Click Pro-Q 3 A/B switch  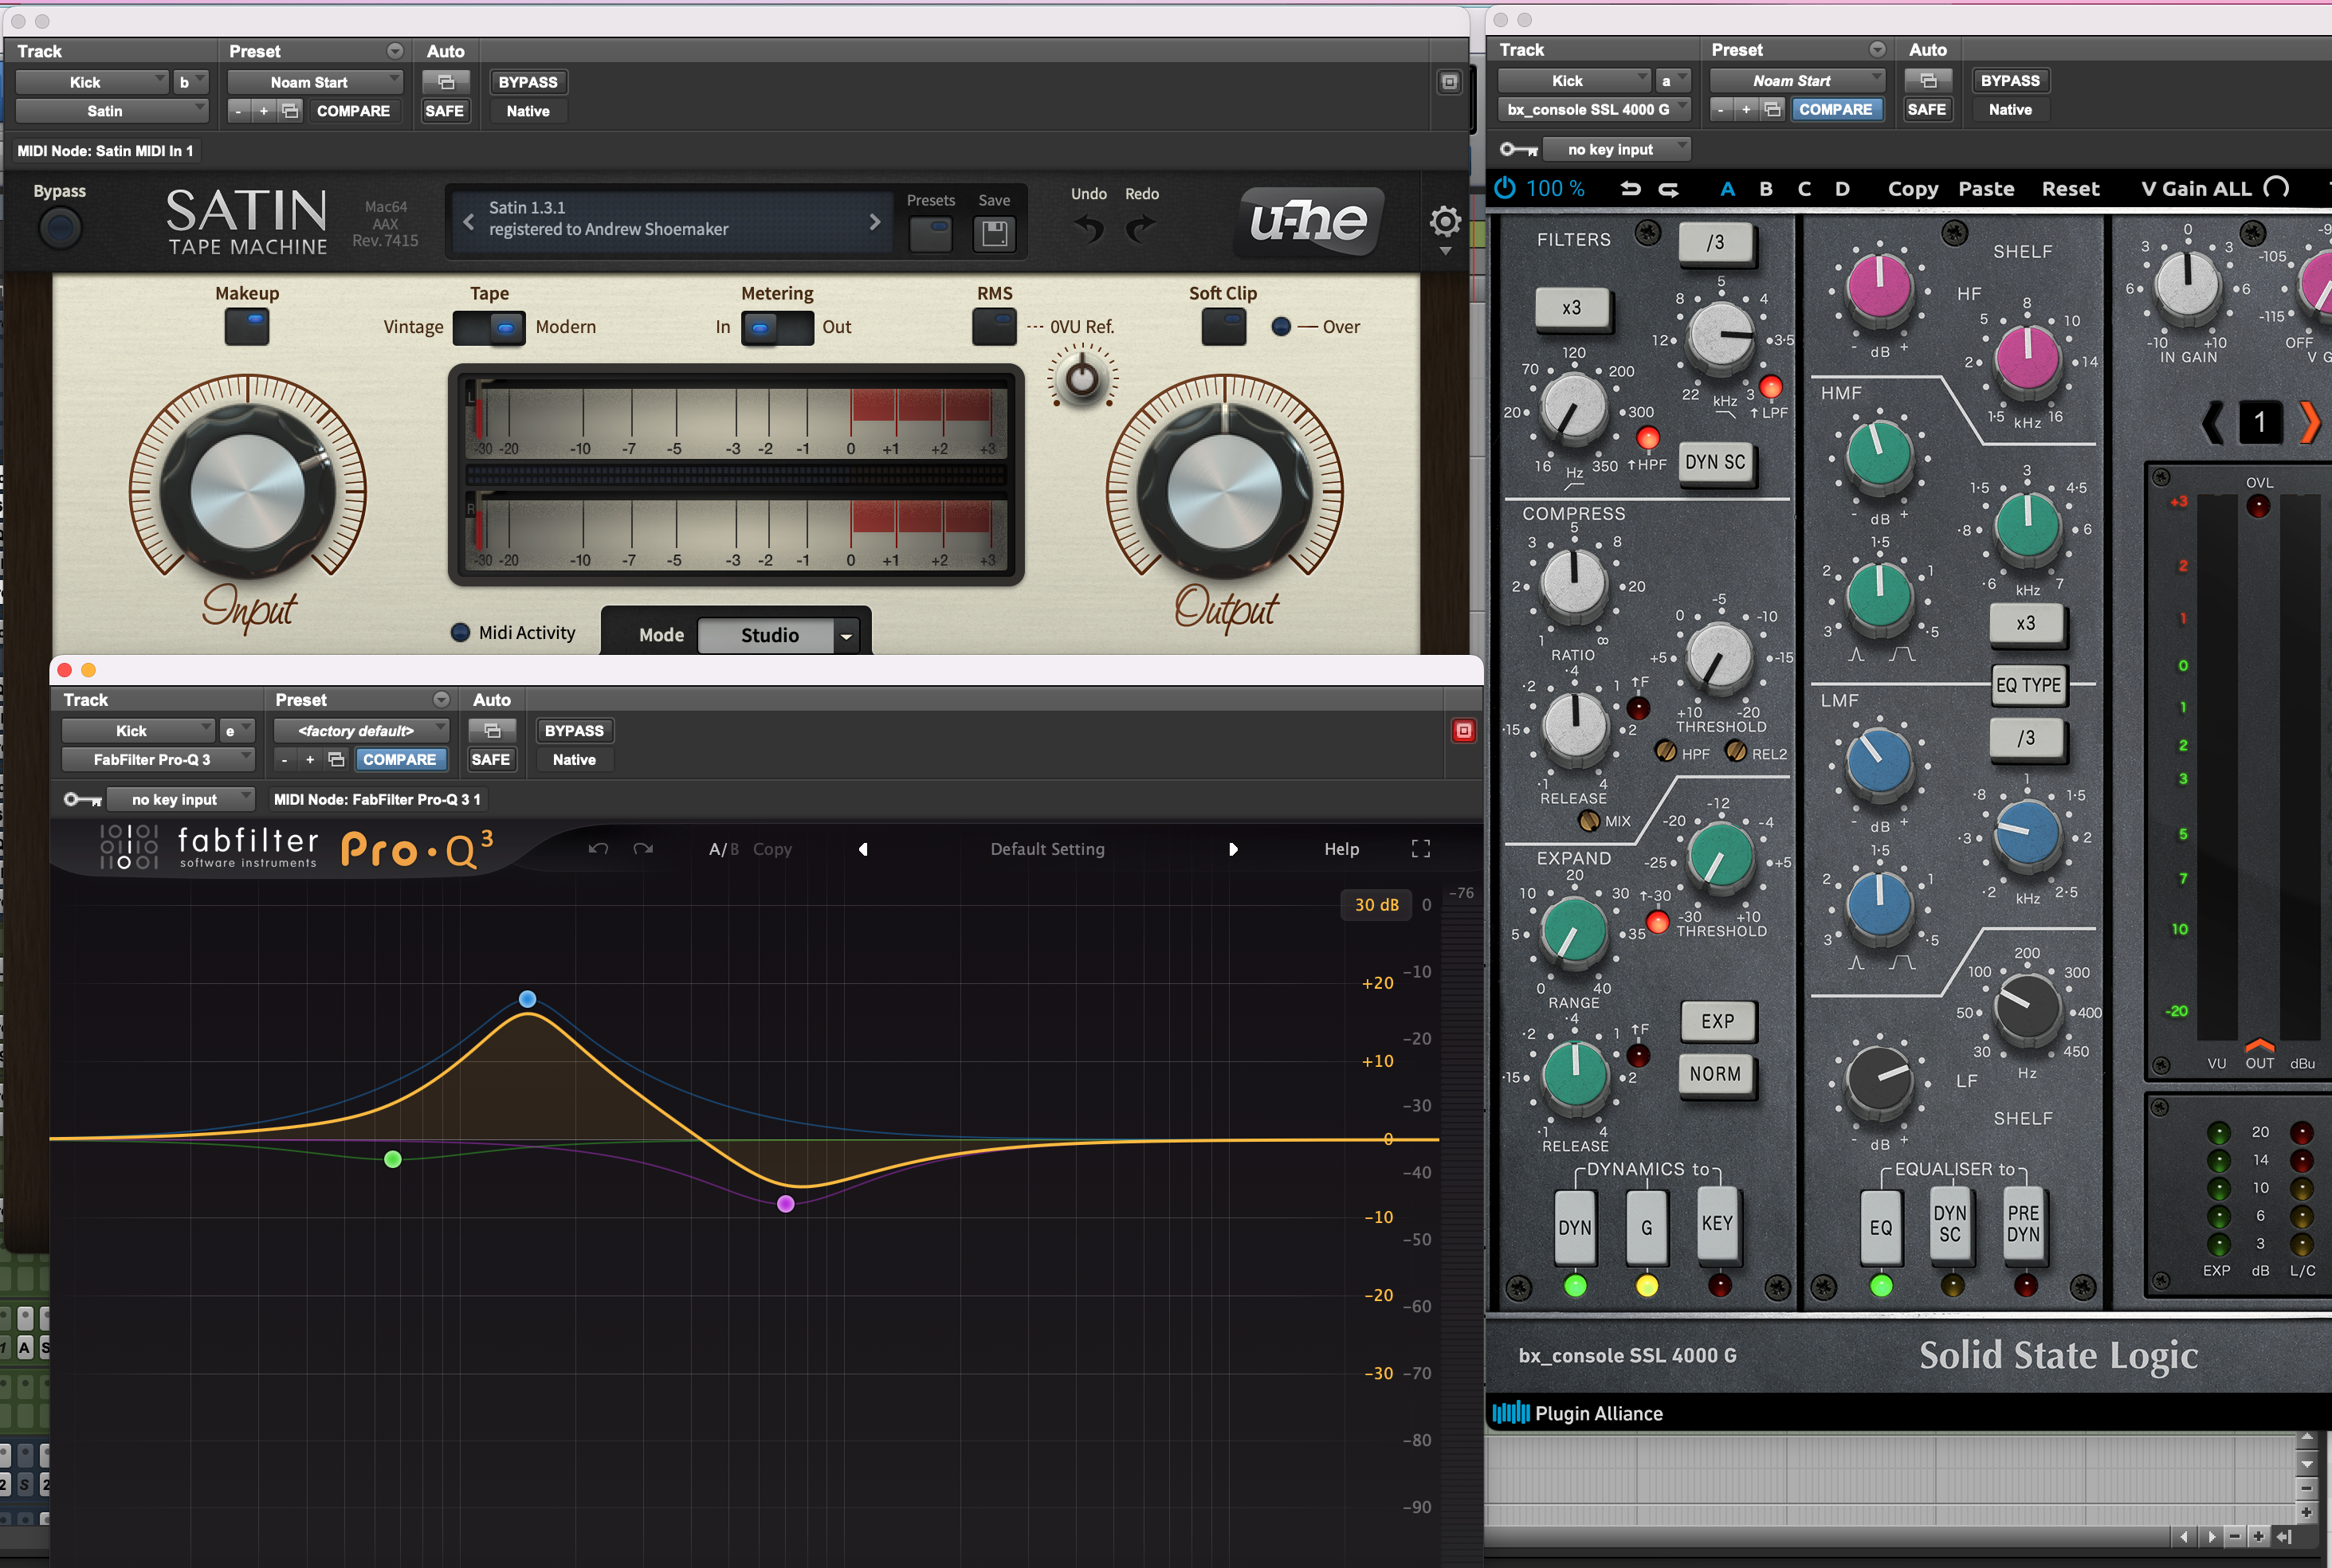tap(723, 849)
